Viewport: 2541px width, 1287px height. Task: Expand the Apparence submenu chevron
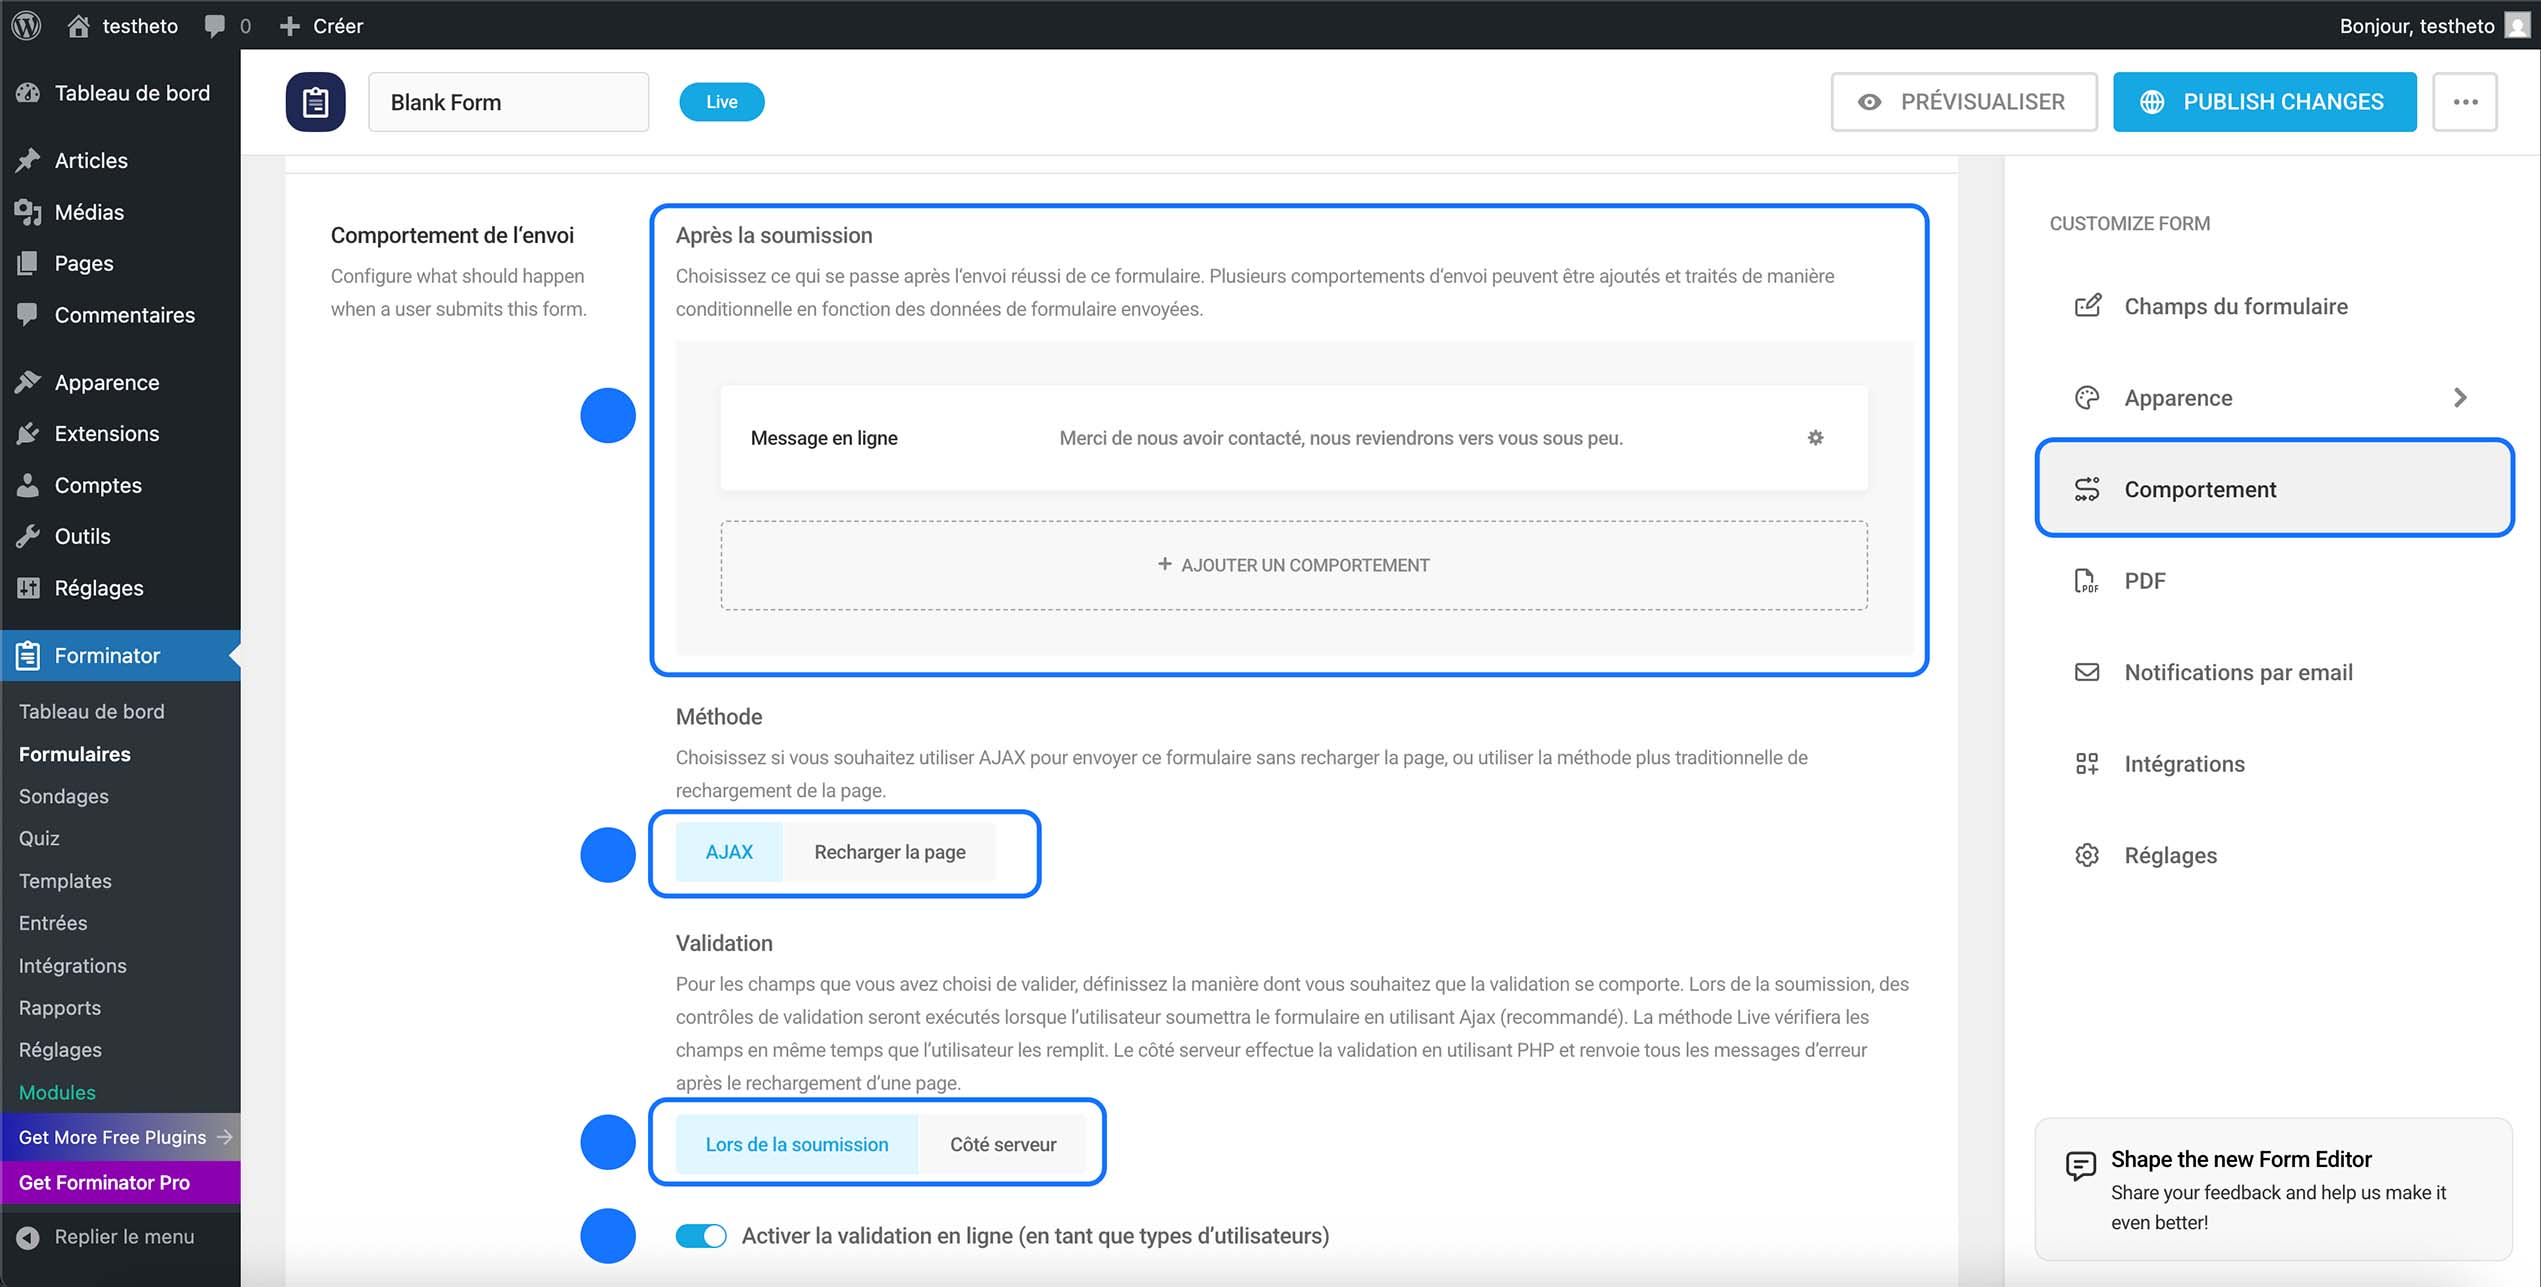[x=2462, y=397]
